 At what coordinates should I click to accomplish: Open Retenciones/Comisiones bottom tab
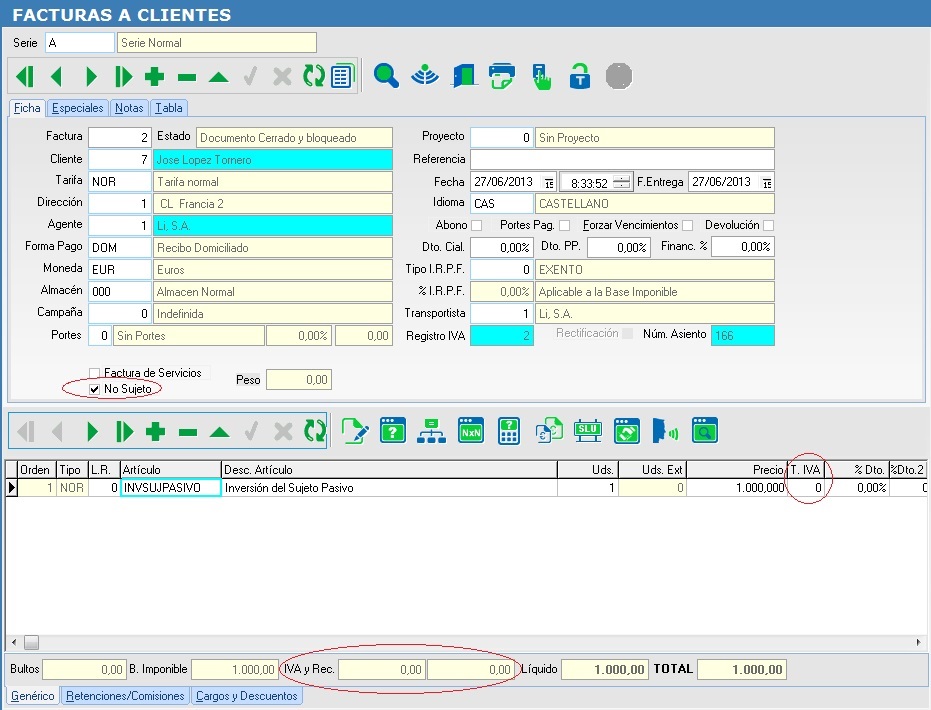coord(125,696)
